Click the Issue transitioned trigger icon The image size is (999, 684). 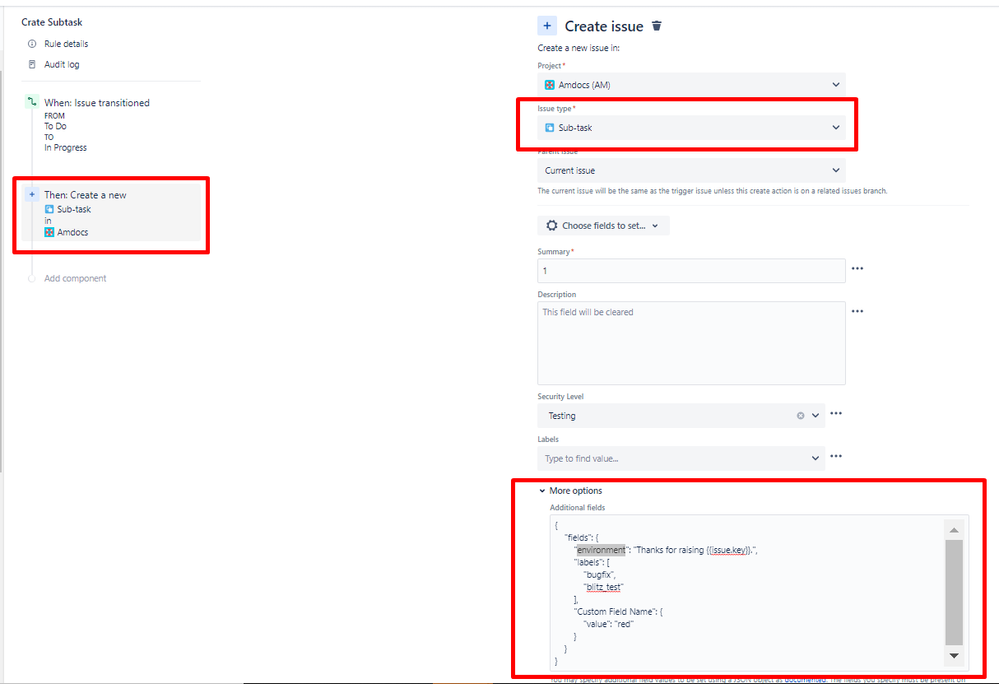(31, 102)
